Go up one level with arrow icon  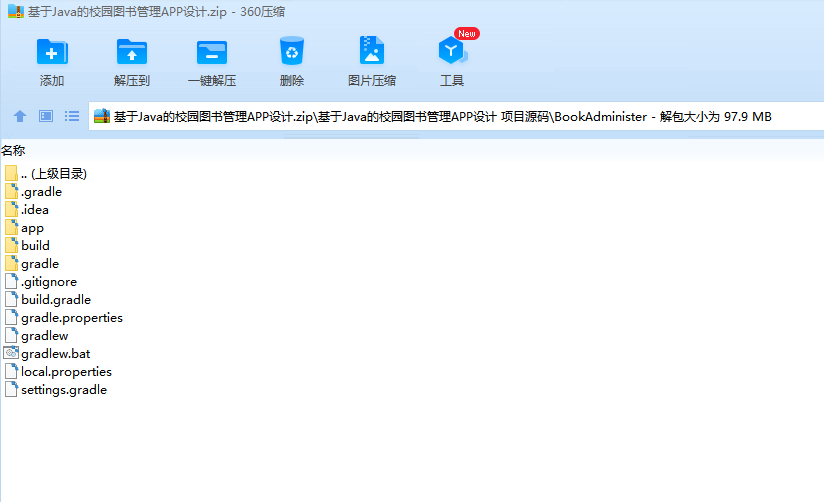coord(20,116)
